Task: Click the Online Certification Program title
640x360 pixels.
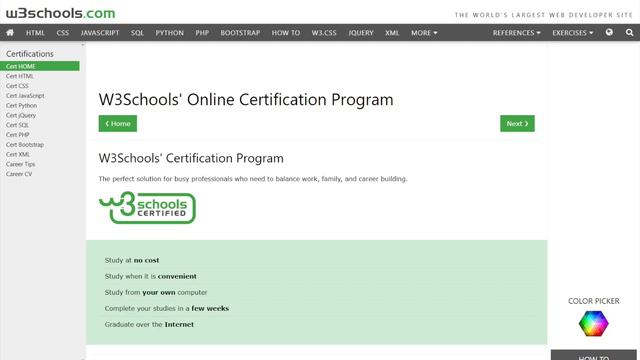Action: point(246,100)
